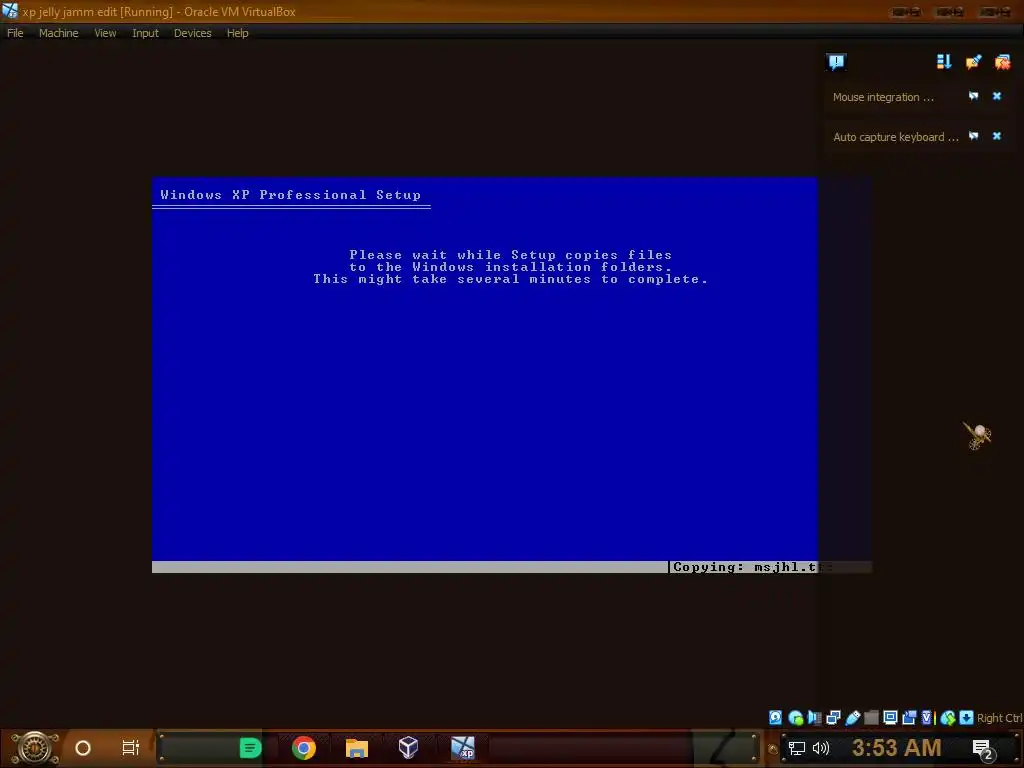1024x768 pixels.
Task: Click the USB devices status icon
Action: 852,718
